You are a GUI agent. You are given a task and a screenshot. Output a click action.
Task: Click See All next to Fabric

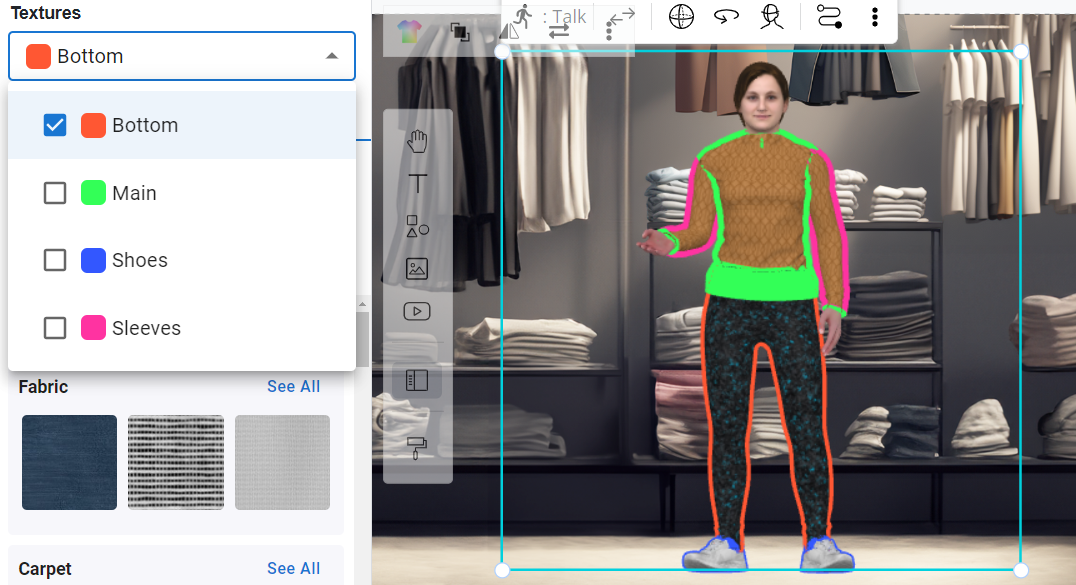(293, 386)
